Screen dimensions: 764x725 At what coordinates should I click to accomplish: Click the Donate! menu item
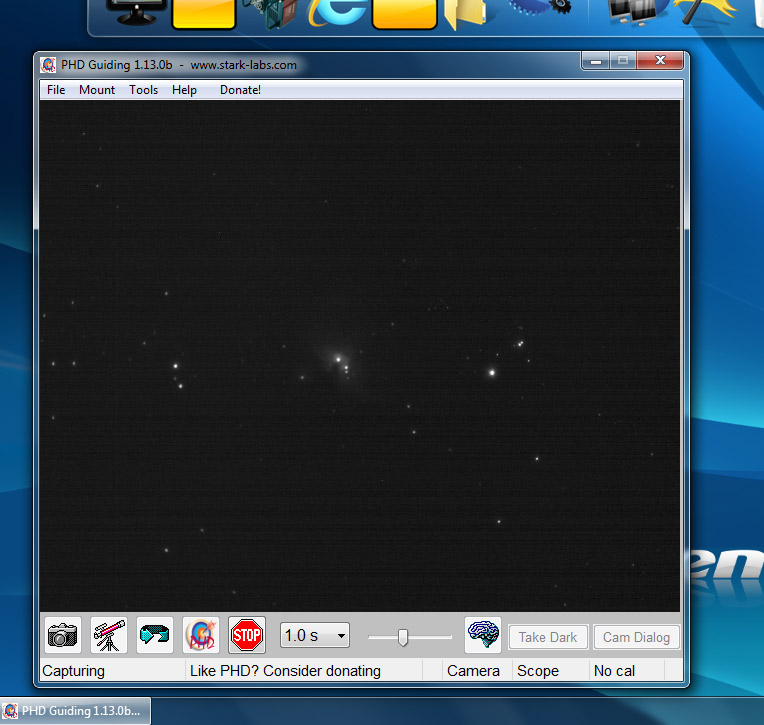(240, 90)
